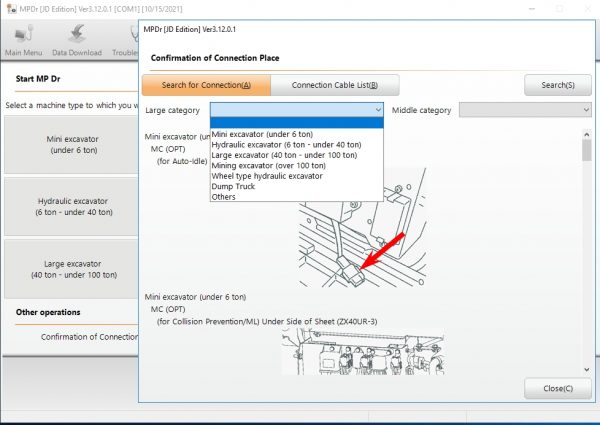The width and height of the screenshot is (600, 425).
Task: Switch to the Connection Cable List(B) tab
Action: pos(335,85)
